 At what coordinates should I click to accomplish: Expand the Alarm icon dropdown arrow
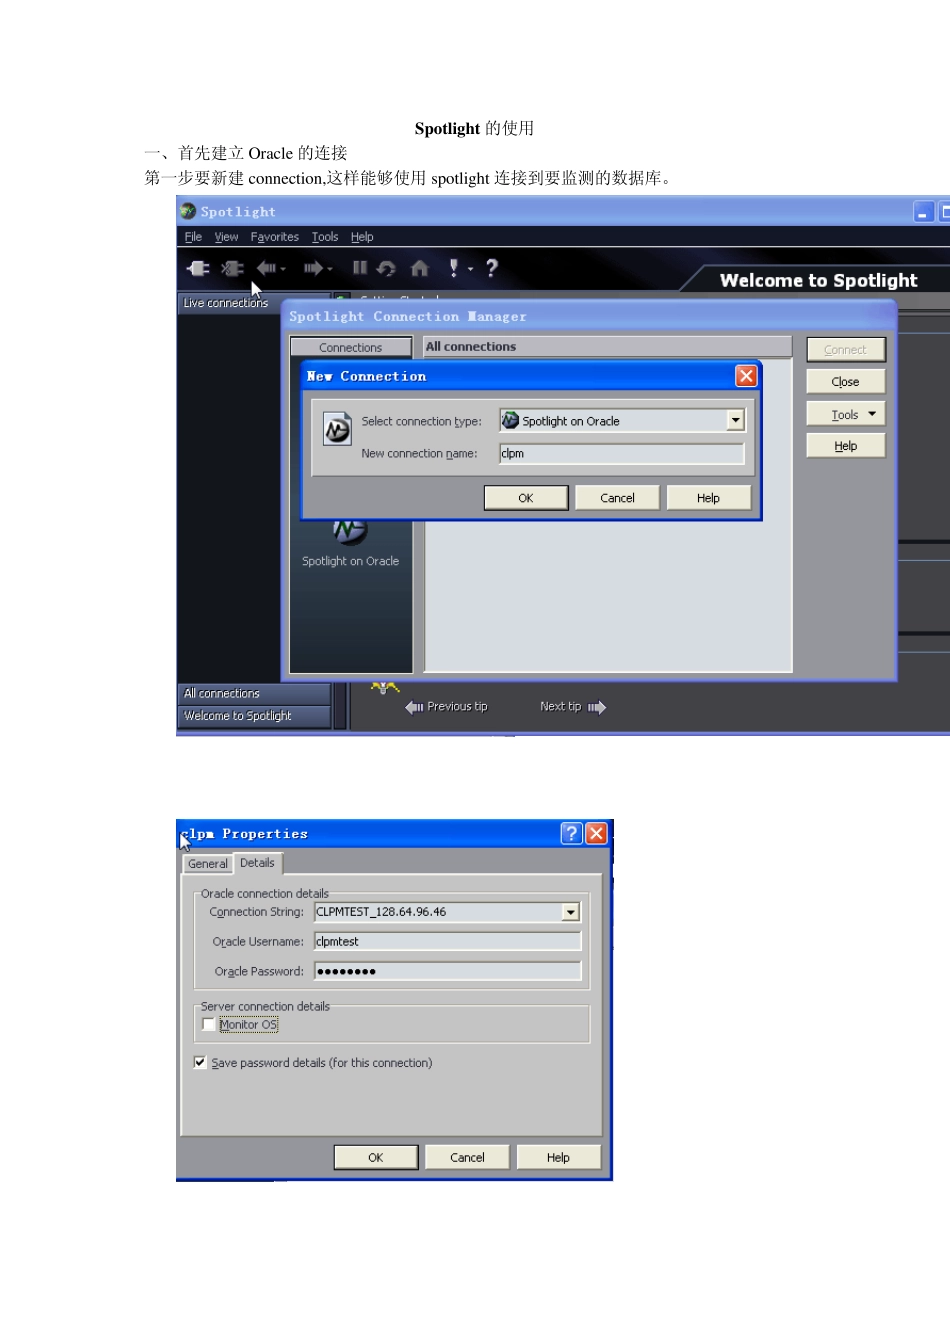click(470, 269)
